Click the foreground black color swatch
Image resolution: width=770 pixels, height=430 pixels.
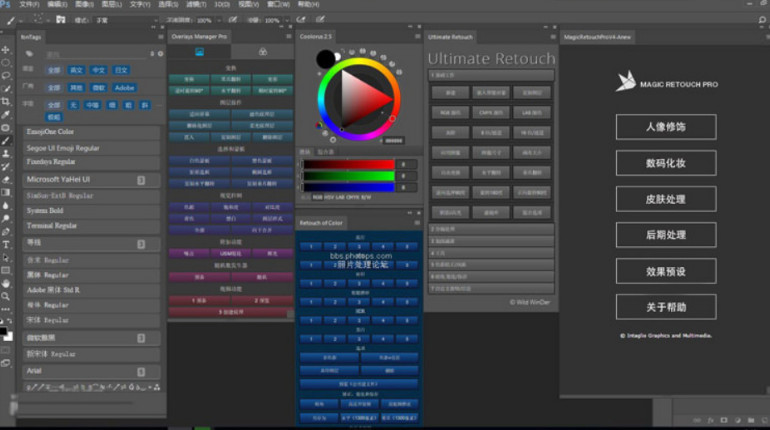[x=5, y=331]
